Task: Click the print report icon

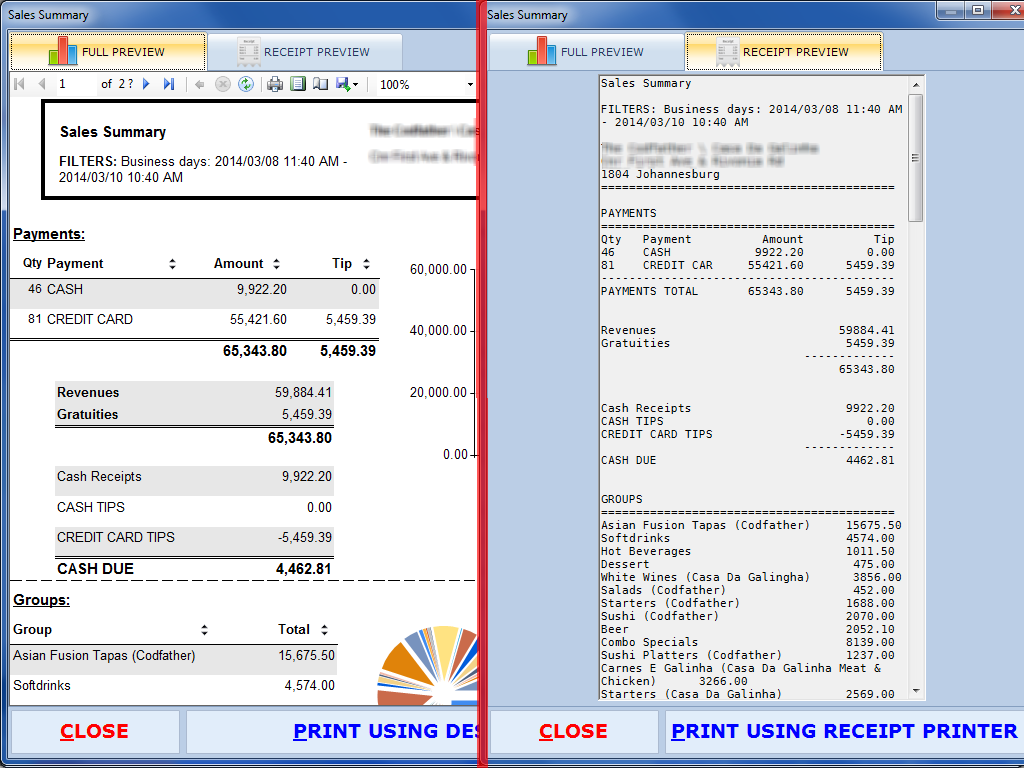Action: click(x=275, y=85)
